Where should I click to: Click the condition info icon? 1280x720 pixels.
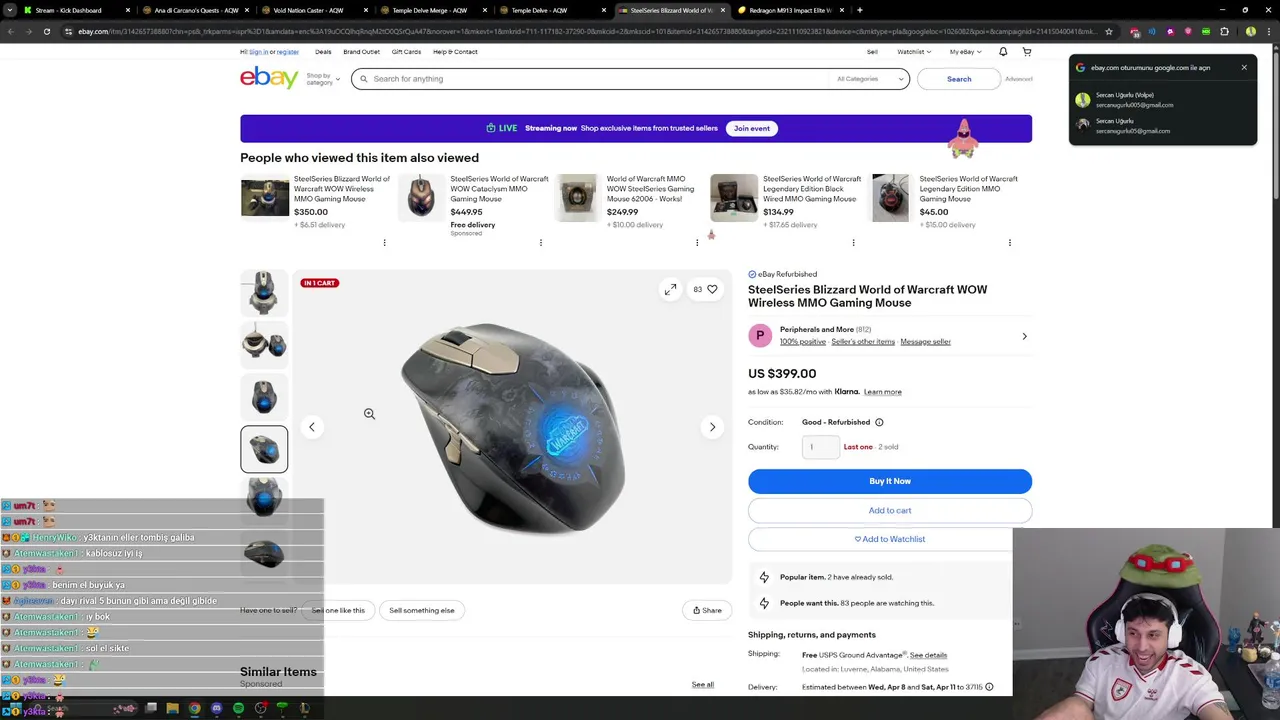pyautogui.click(x=879, y=422)
